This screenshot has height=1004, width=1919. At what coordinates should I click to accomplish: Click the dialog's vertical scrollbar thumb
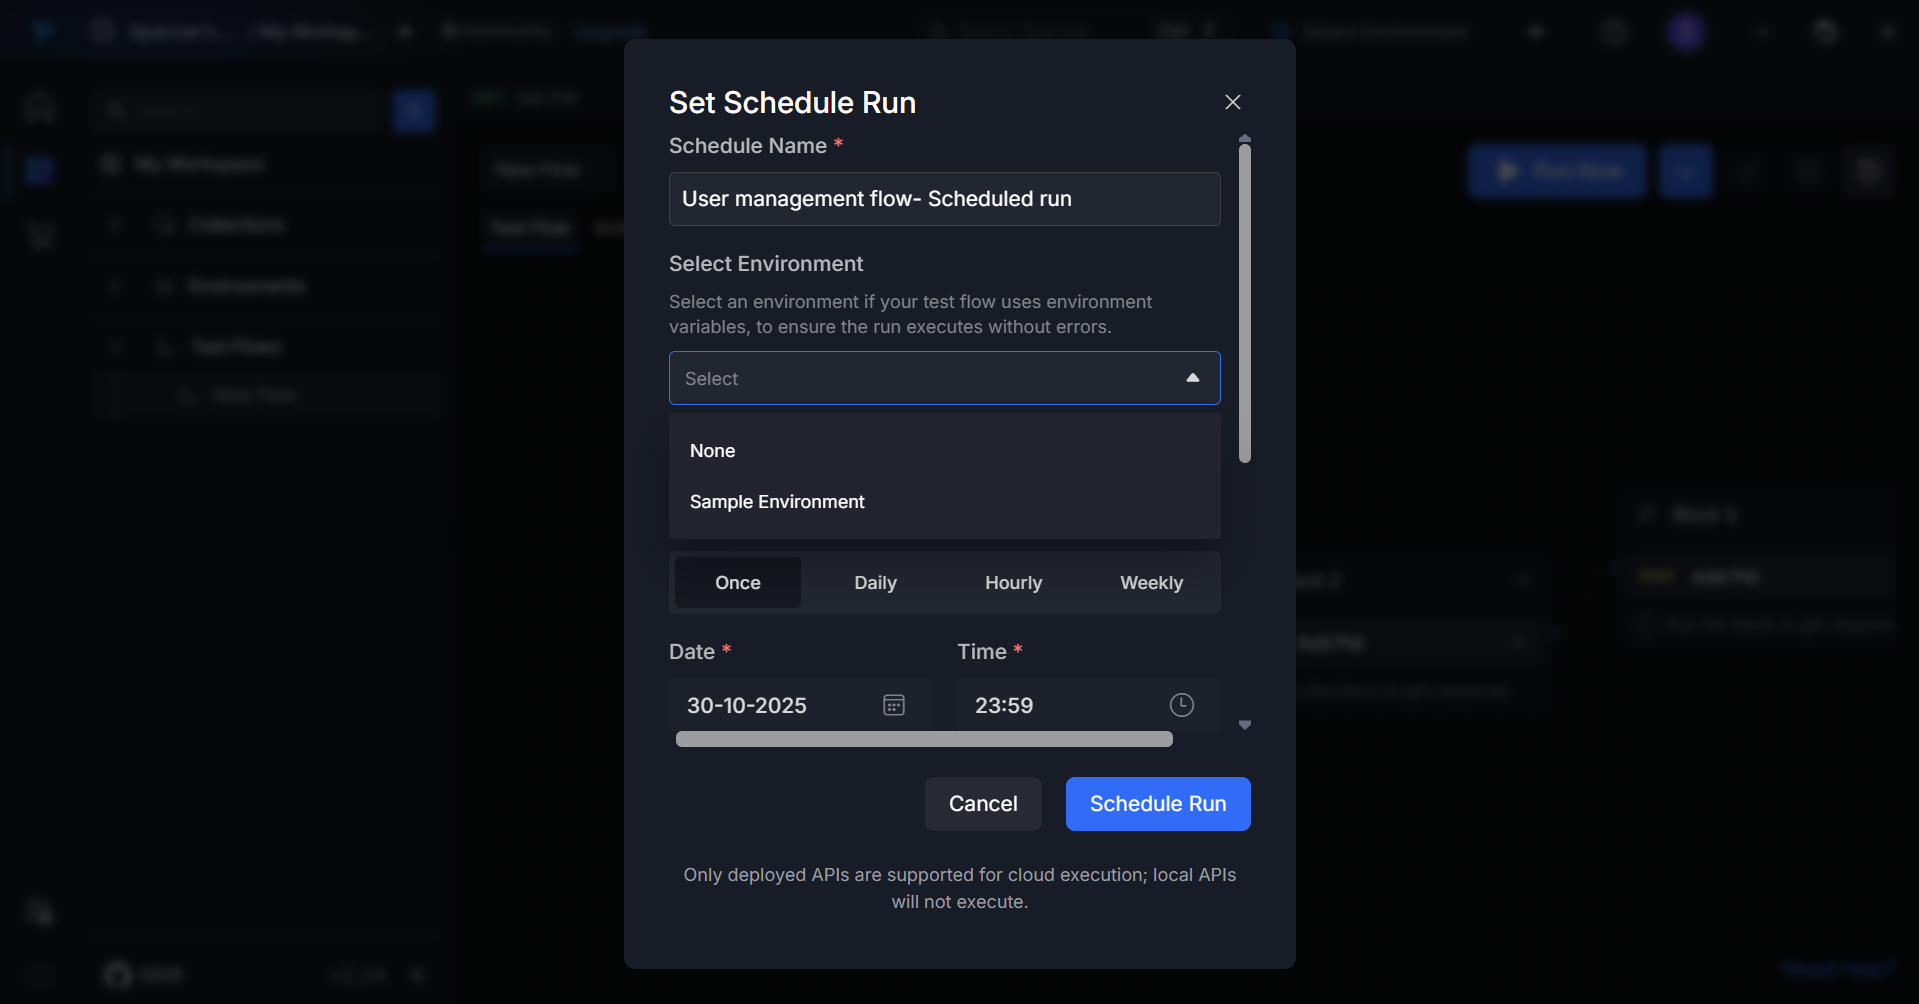pos(1244,300)
